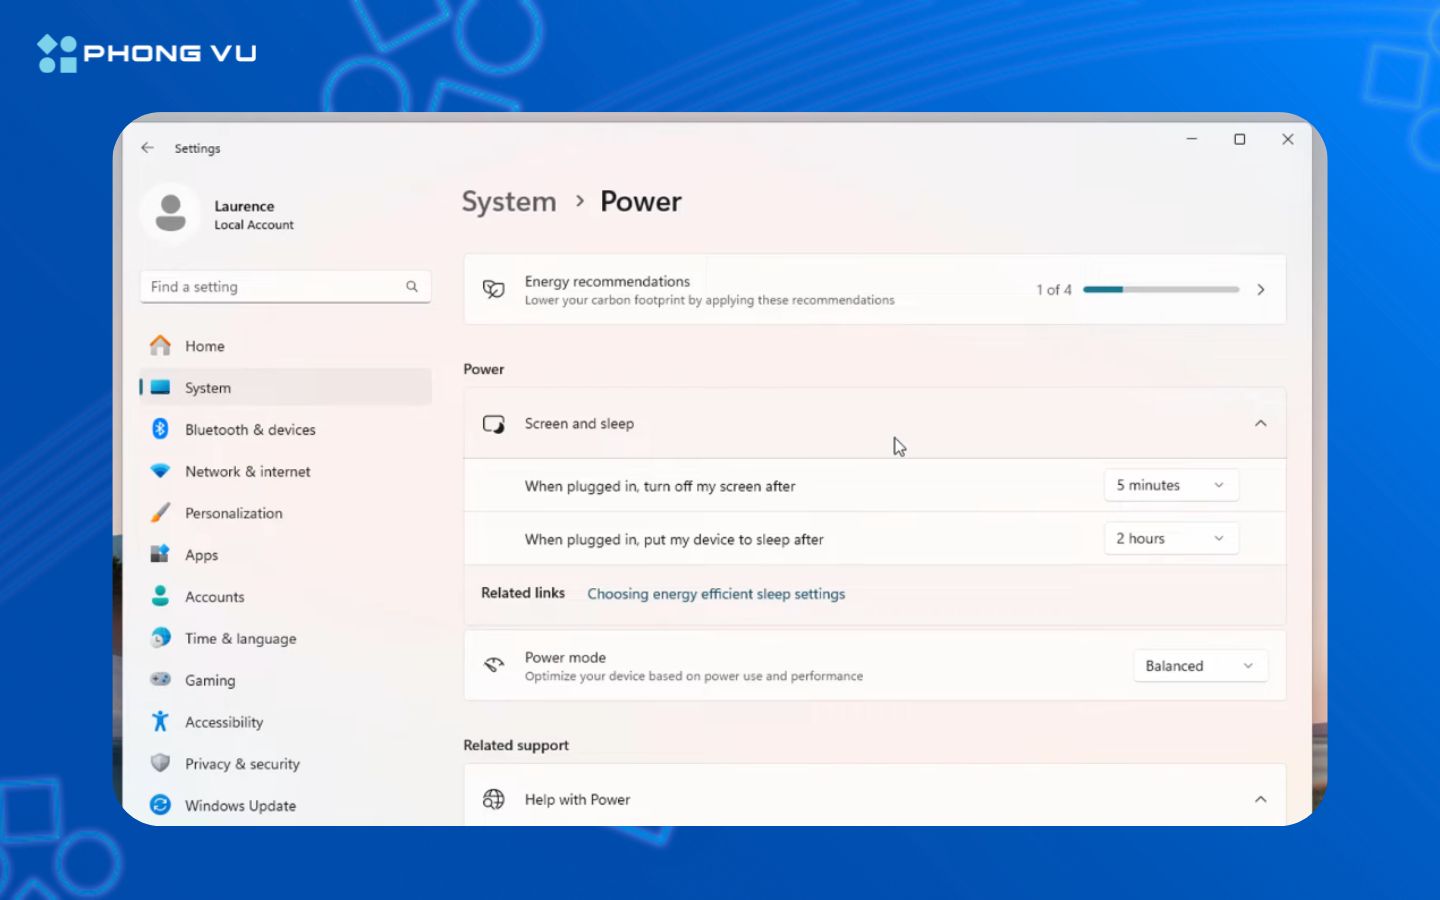Select Apps in the sidebar
The height and width of the screenshot is (900, 1440).
tap(201, 555)
